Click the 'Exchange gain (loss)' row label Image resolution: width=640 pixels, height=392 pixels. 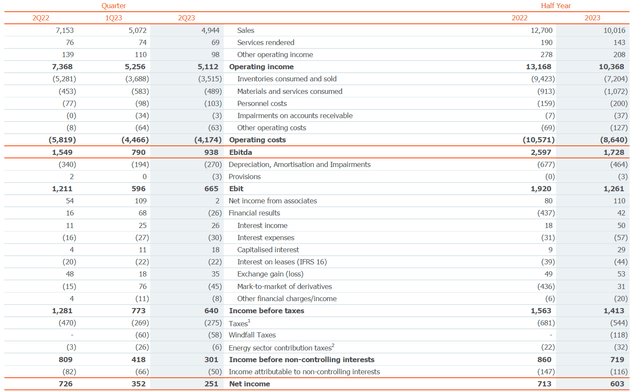[x=271, y=274]
